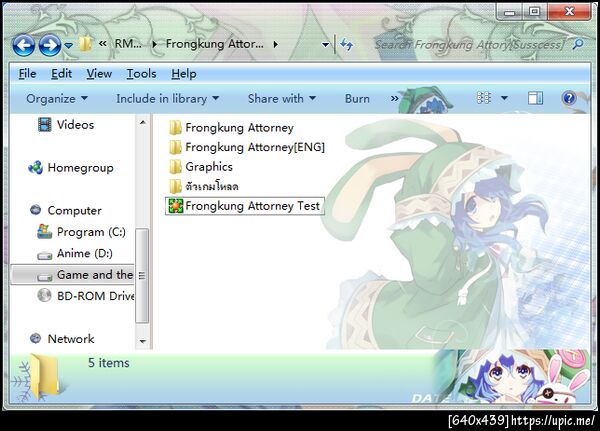
Task: Click the navigation pane scroll up arrow
Action: (142, 122)
